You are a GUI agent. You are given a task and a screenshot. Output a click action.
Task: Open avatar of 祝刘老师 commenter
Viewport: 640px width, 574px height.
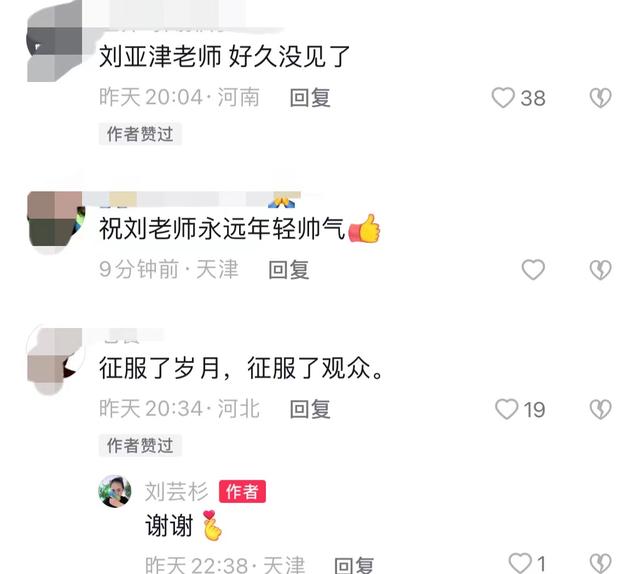[x=56, y=222]
